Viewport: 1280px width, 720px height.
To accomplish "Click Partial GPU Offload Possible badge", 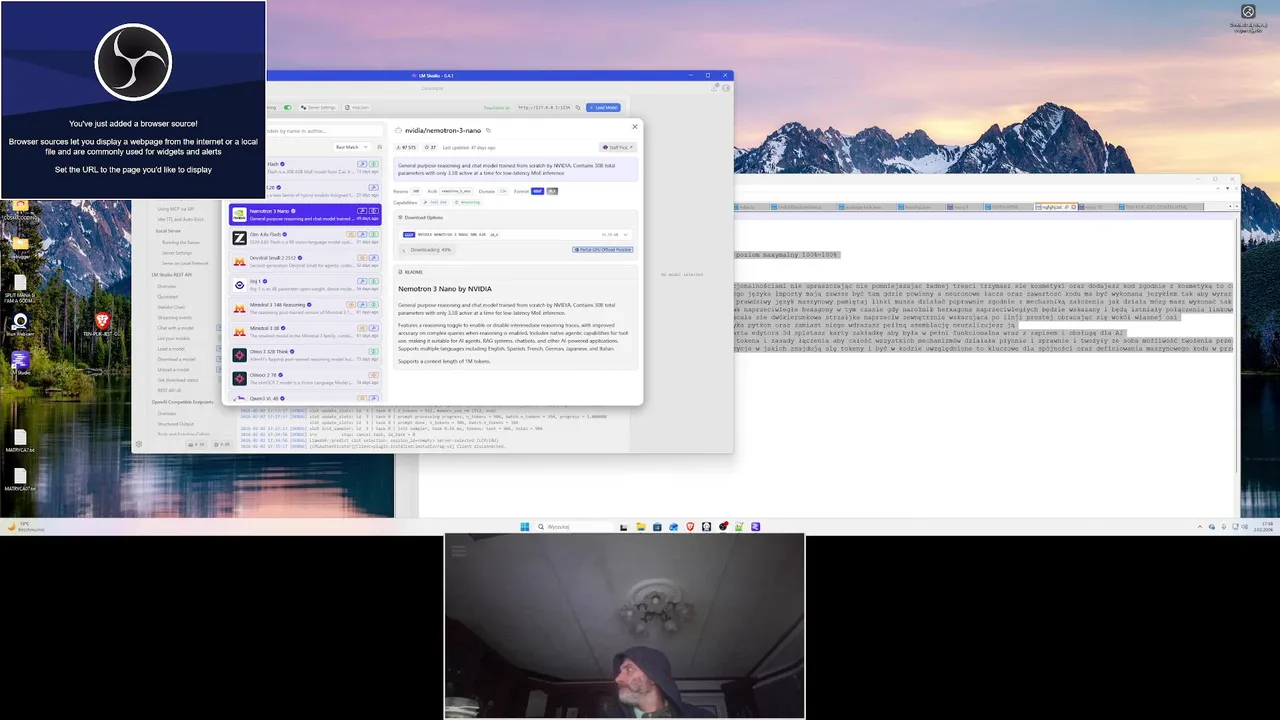I will click(x=602, y=249).
